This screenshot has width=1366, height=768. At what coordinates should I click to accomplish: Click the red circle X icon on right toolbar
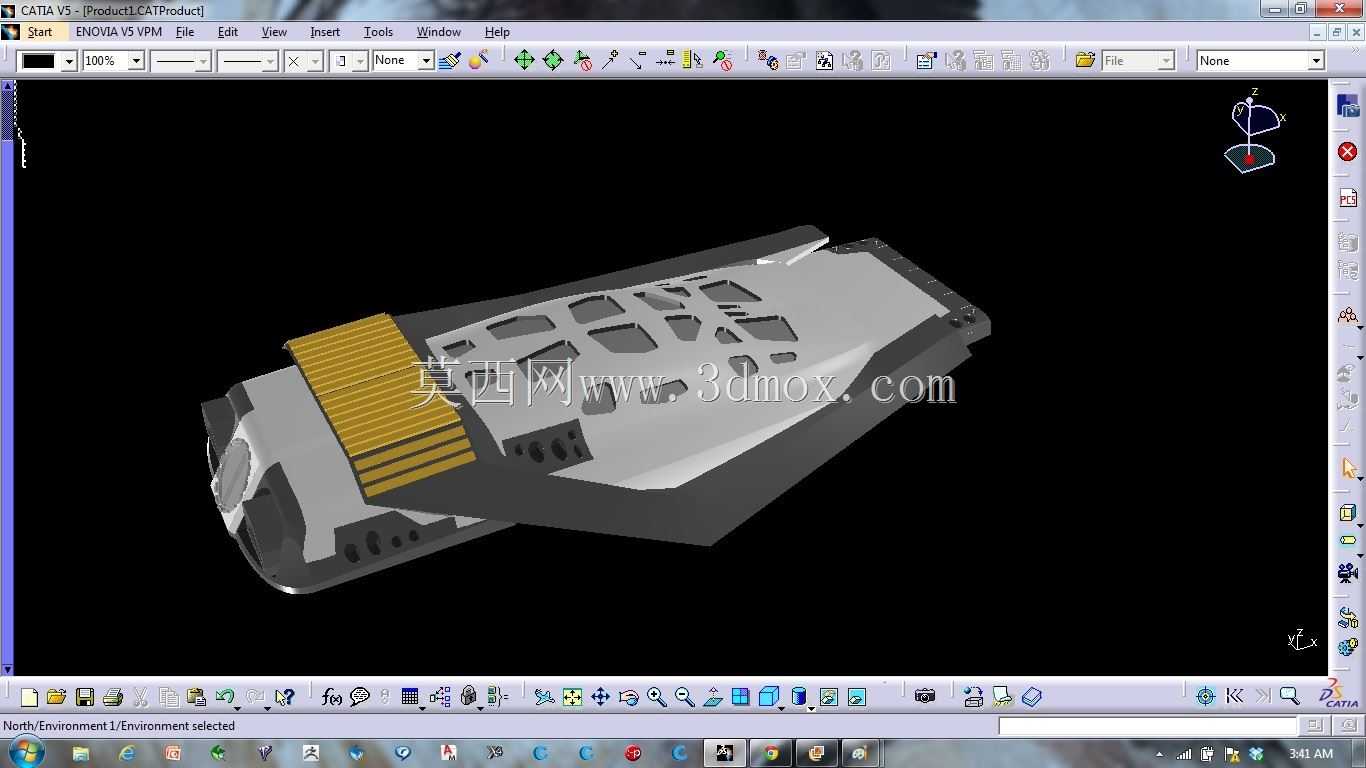click(x=1348, y=152)
